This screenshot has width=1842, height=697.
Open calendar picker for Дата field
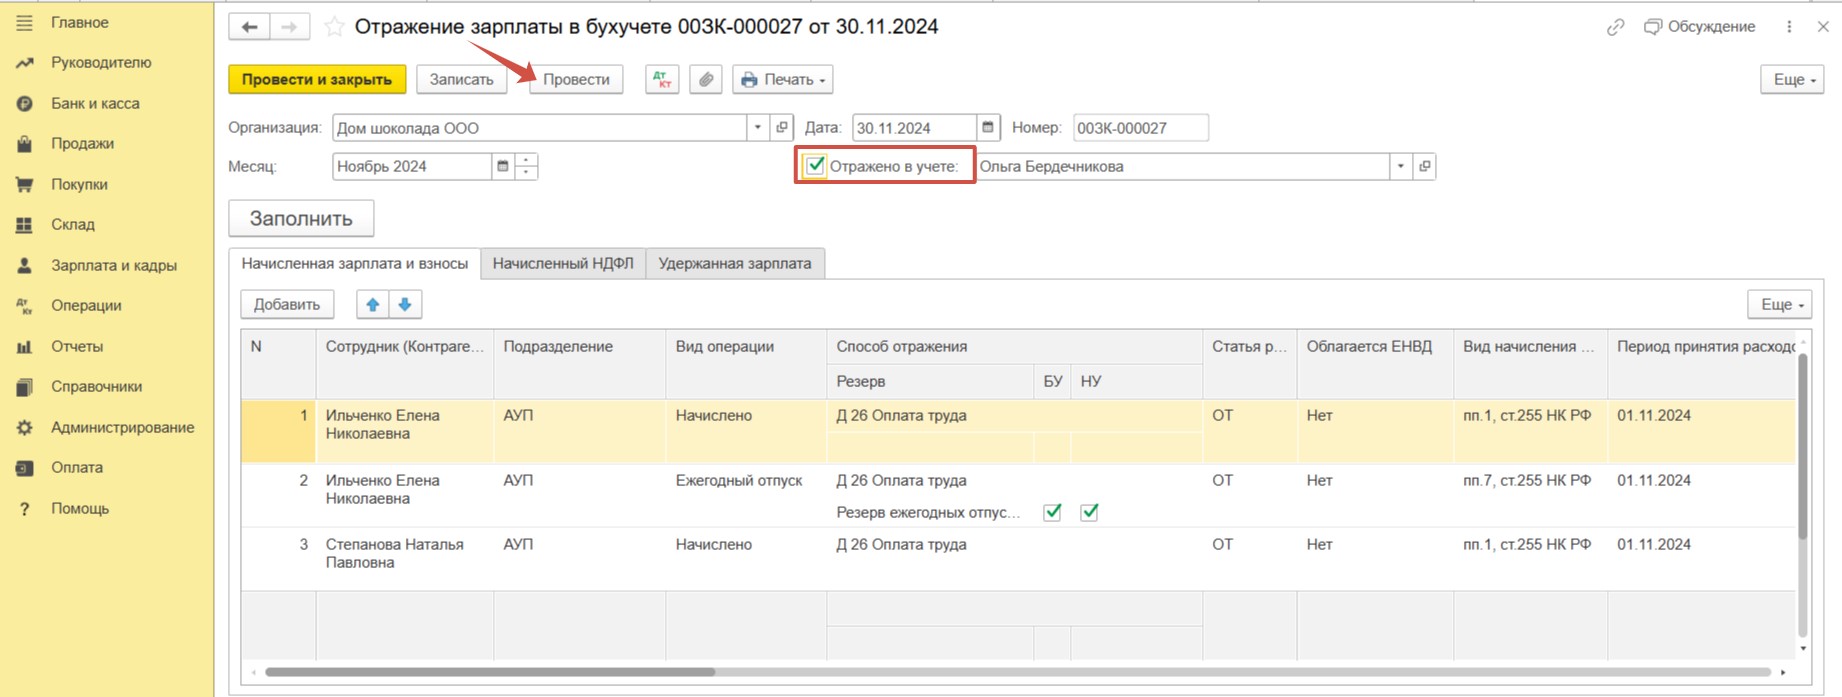(988, 128)
